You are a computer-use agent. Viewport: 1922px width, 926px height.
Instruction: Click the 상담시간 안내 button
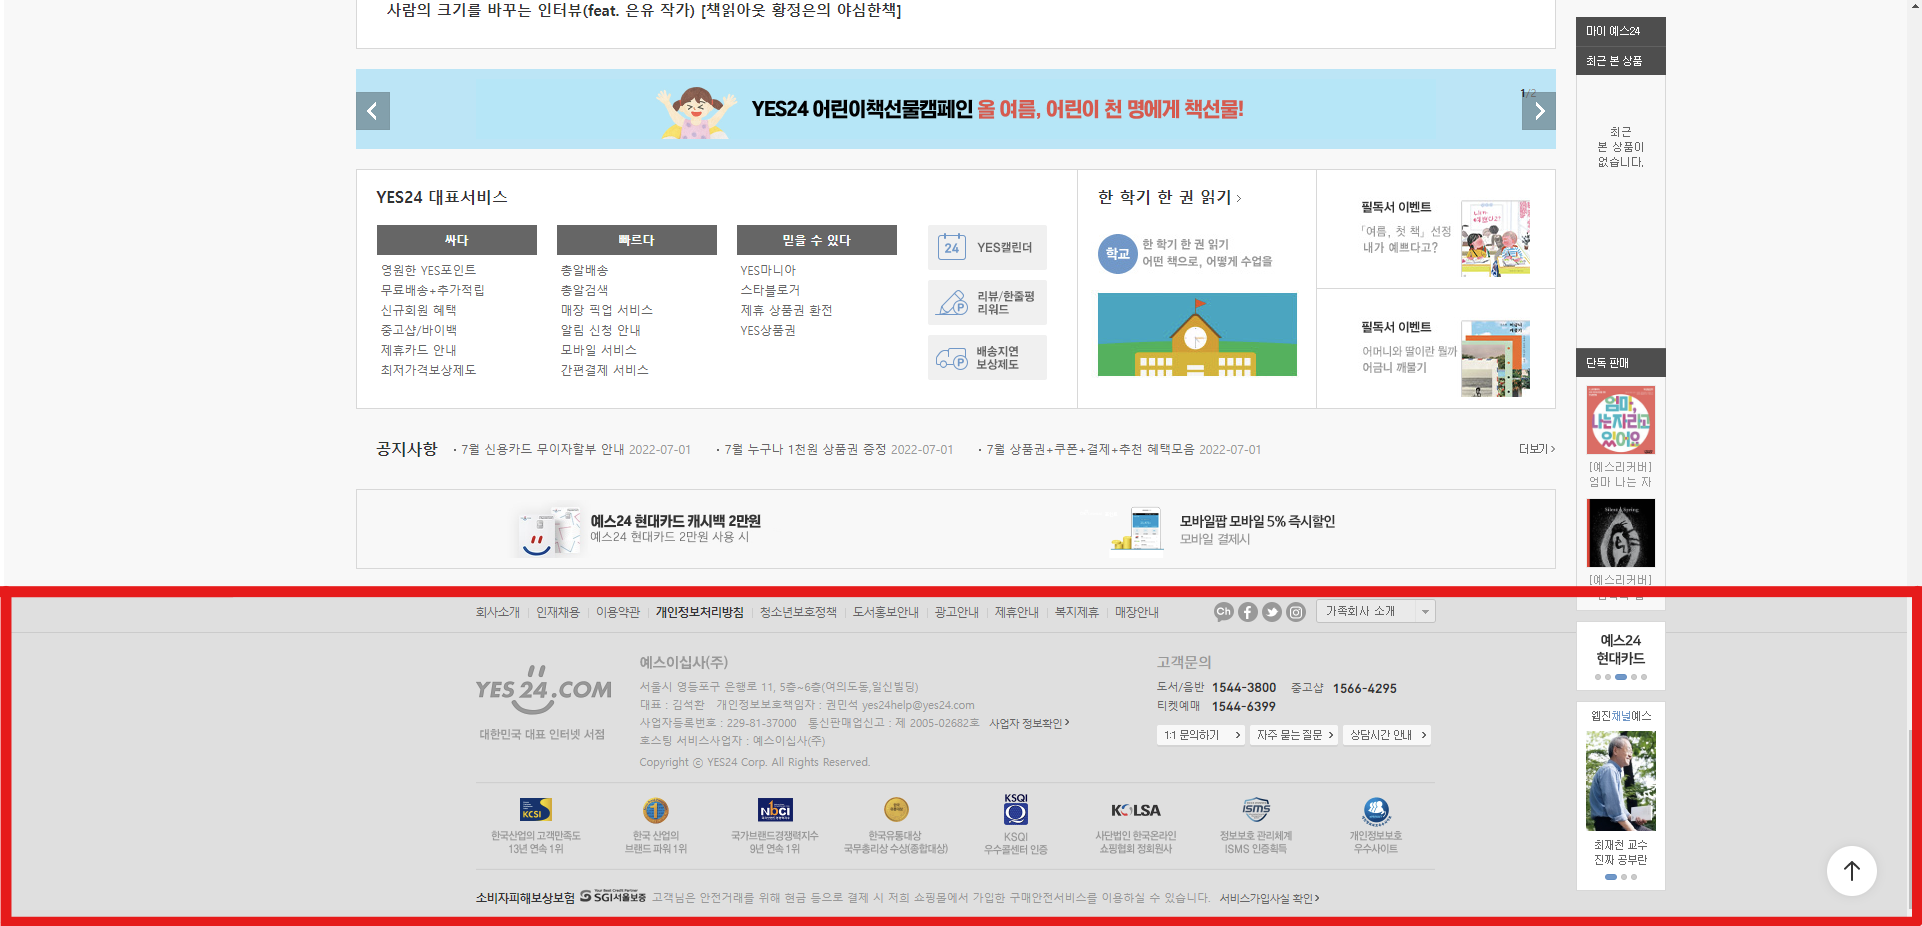coord(1387,735)
